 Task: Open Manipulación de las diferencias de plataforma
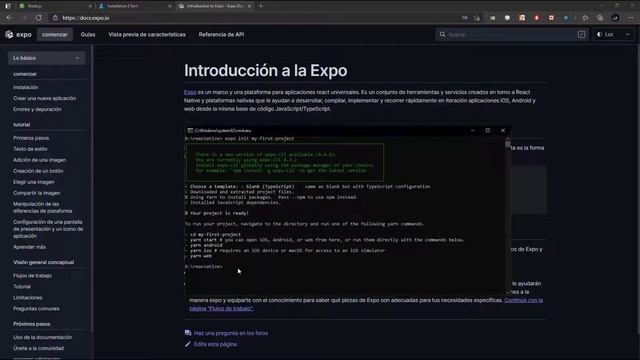[x=42, y=207]
